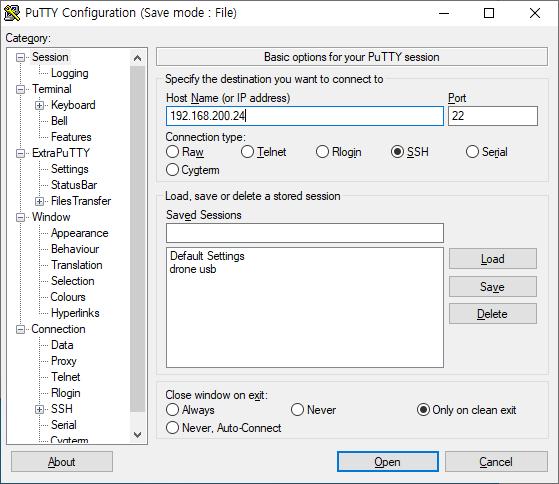Click the Load button

(x=493, y=259)
